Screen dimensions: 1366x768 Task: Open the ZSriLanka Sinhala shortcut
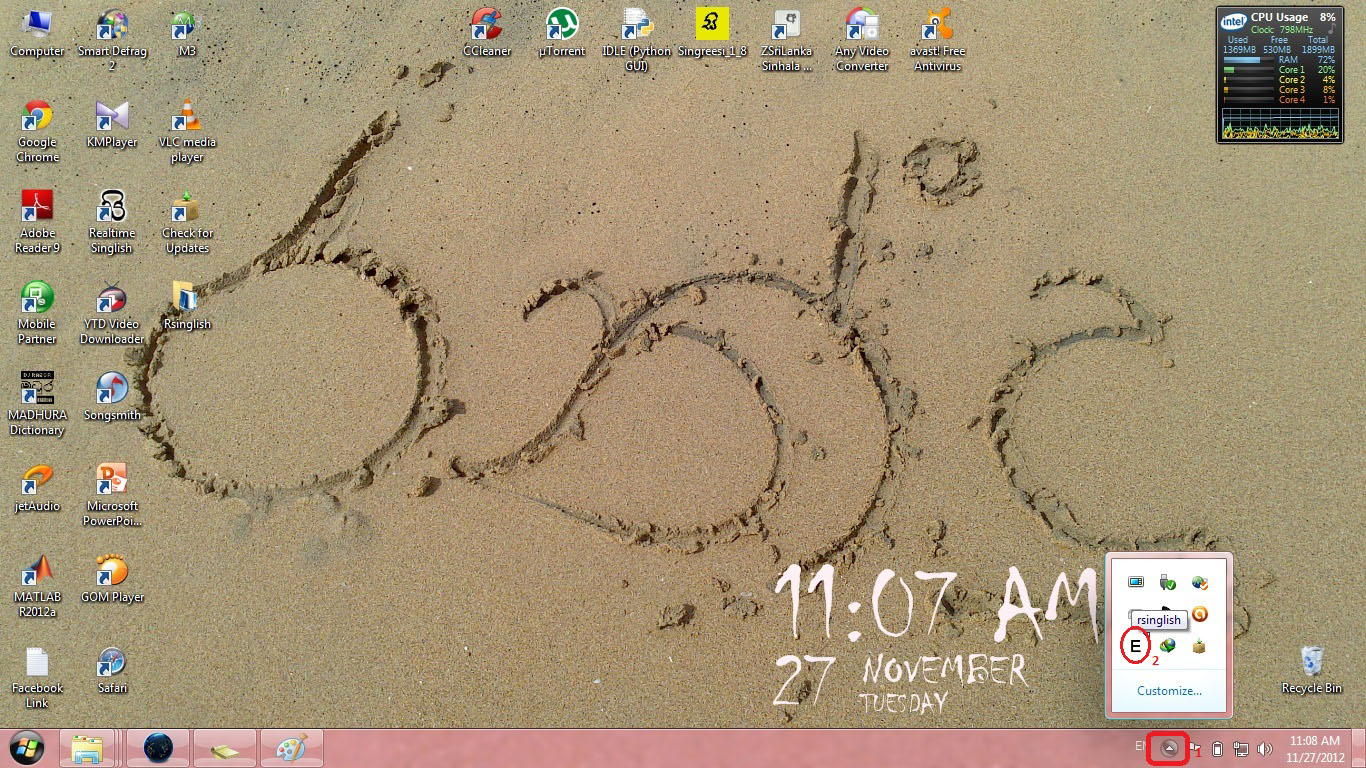787,41
